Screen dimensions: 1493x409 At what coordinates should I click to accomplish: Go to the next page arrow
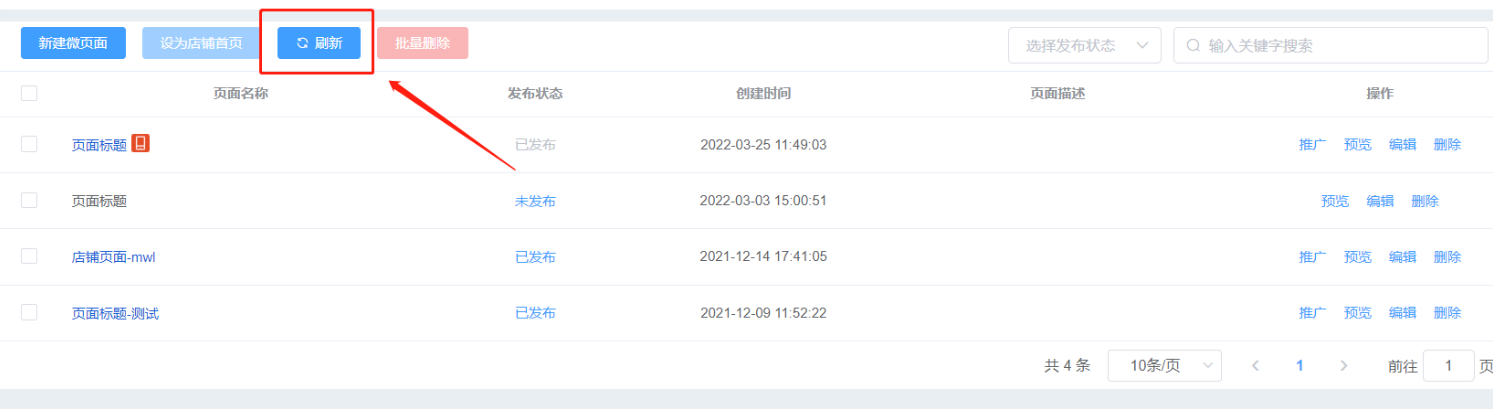pyautogui.click(x=1344, y=365)
